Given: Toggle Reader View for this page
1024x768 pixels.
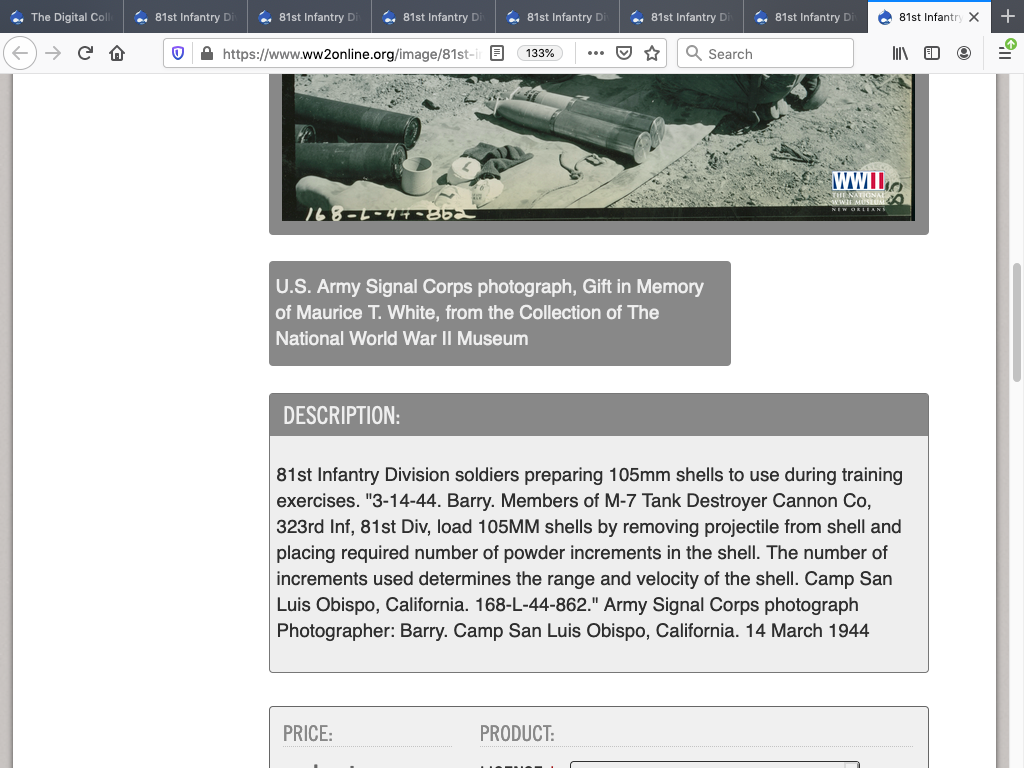Looking at the screenshot, I should [x=497, y=53].
